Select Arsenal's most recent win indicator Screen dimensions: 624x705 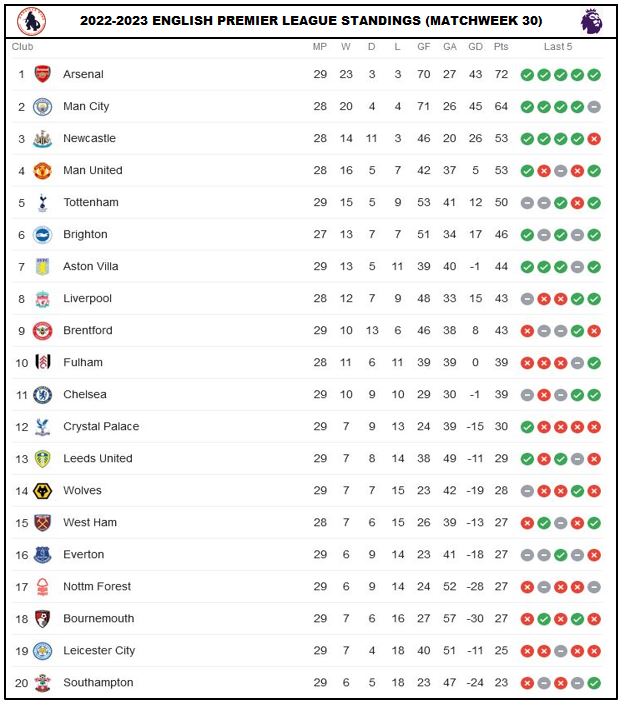(x=594, y=75)
